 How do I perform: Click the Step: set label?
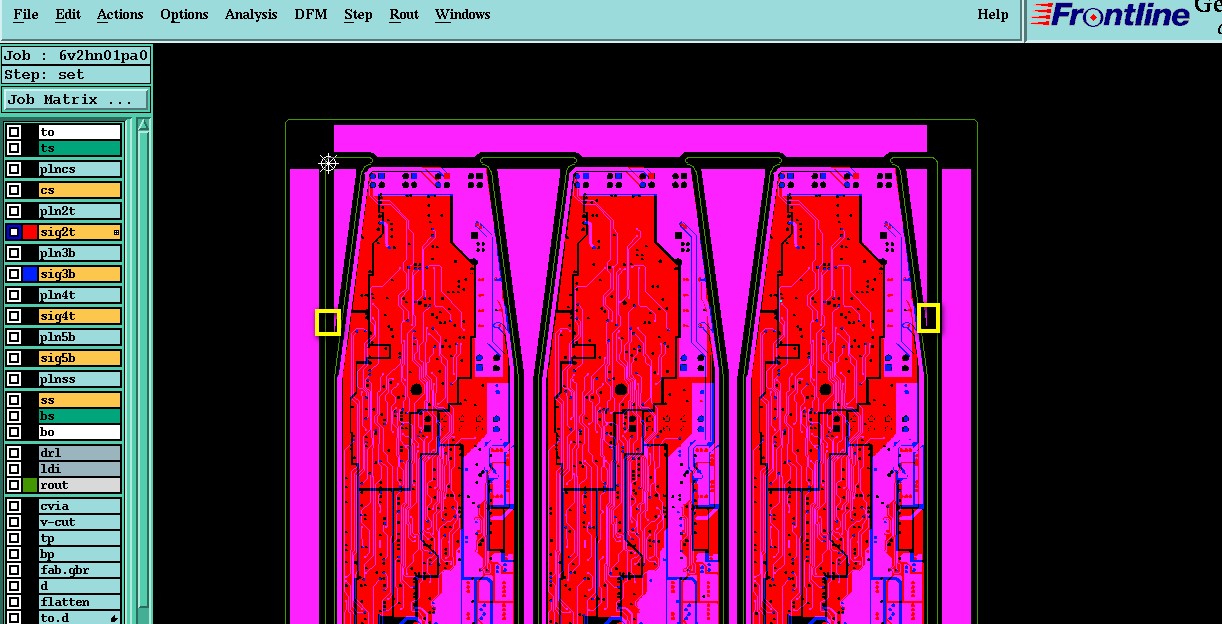click(x=76, y=75)
